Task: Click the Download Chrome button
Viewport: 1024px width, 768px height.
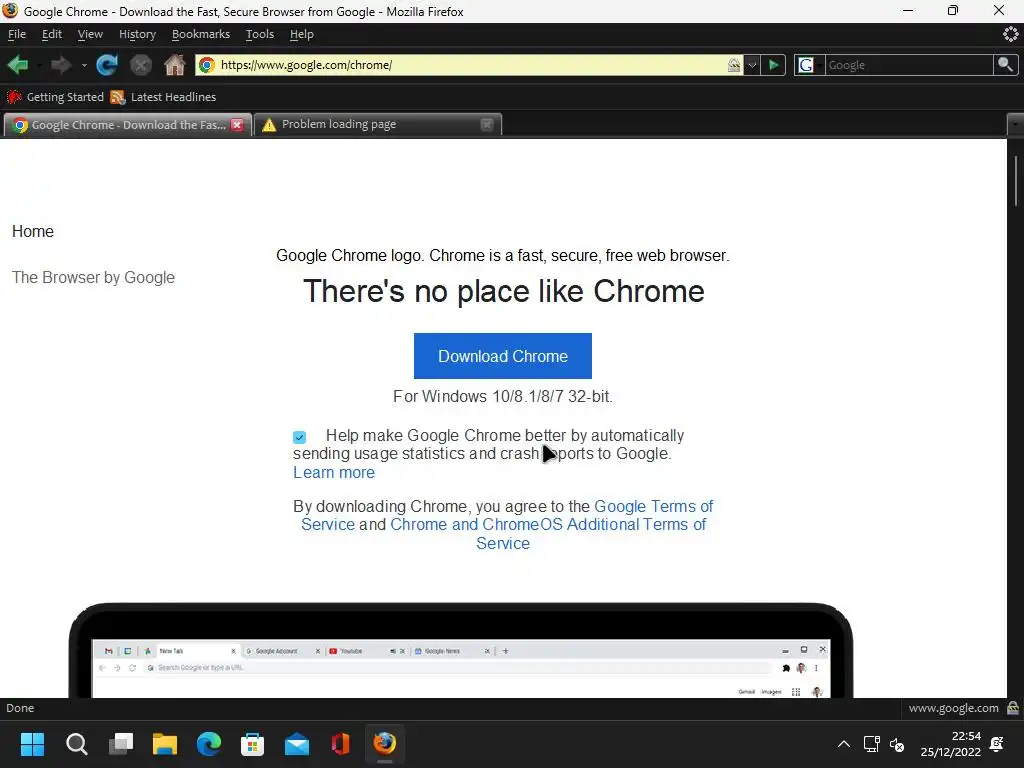Action: point(503,356)
